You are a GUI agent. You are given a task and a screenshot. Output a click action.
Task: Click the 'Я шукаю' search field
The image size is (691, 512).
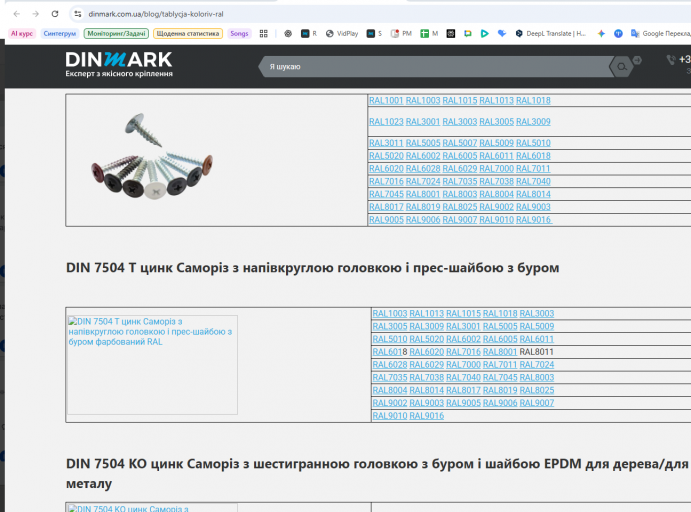(x=434, y=67)
